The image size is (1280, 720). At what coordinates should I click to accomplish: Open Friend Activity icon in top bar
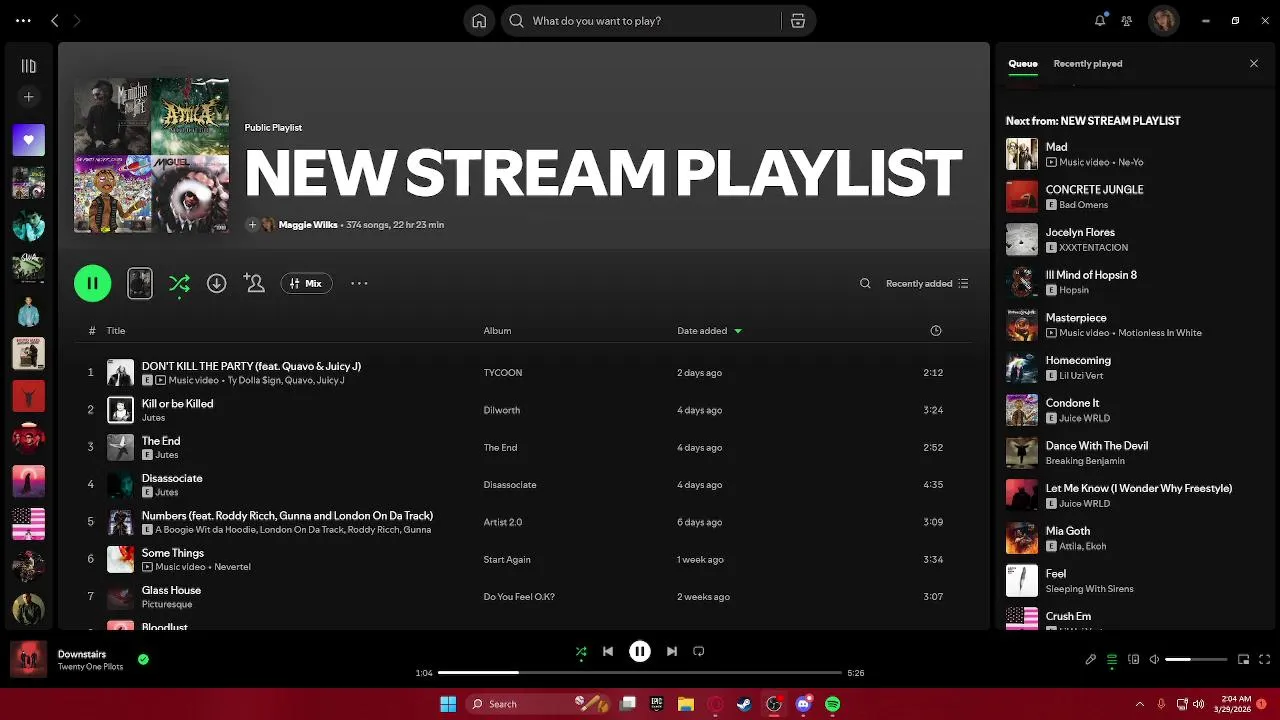click(1127, 20)
